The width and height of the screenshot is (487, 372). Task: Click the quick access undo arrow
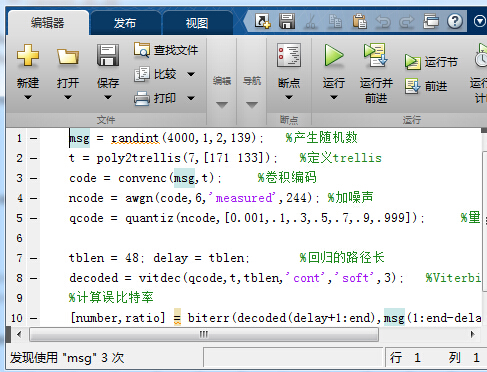pos(383,22)
